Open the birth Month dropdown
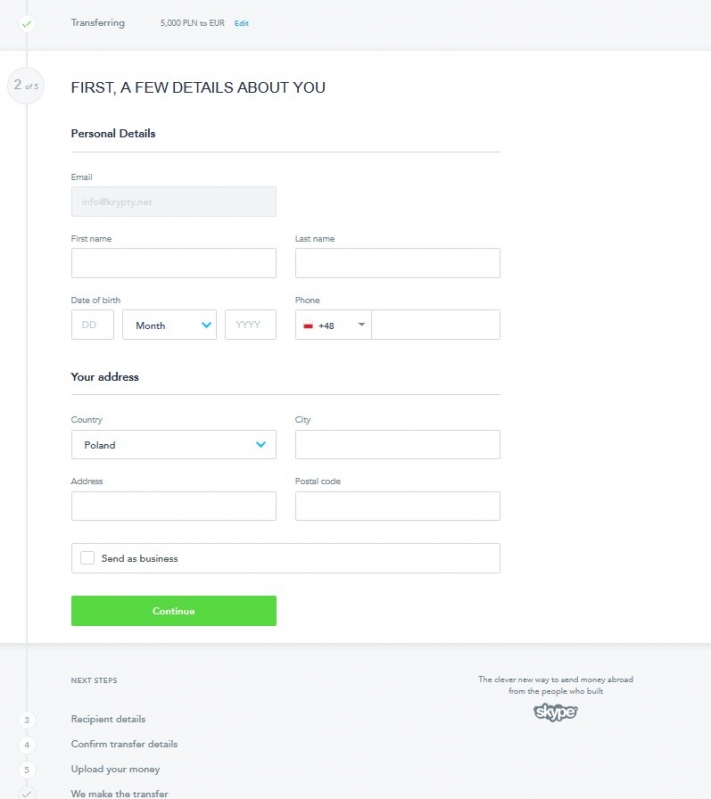The width and height of the screenshot is (711, 799). [x=169, y=325]
